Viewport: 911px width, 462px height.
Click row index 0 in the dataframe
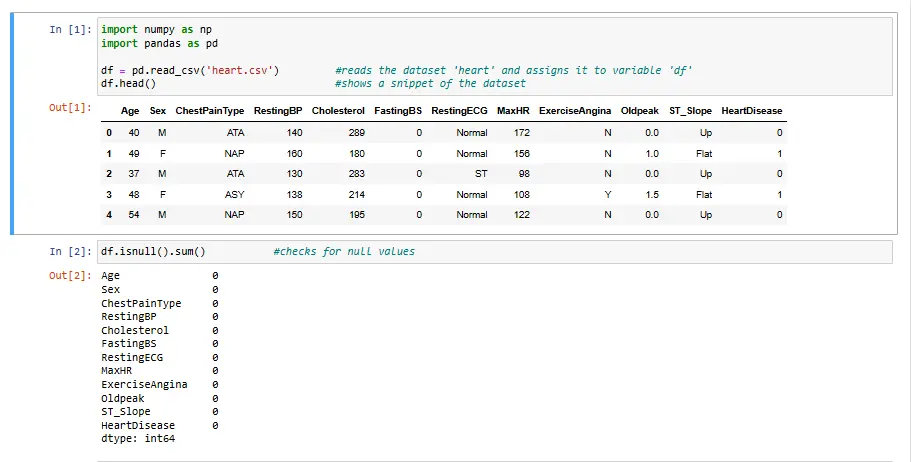109,133
